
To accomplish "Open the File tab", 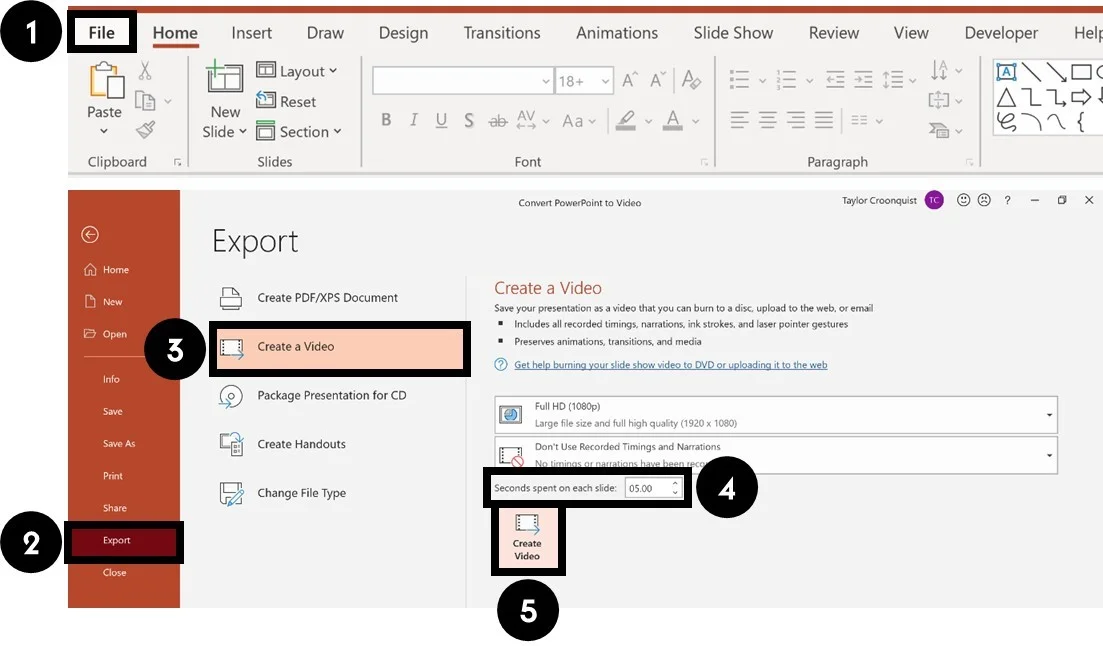I will click(101, 32).
